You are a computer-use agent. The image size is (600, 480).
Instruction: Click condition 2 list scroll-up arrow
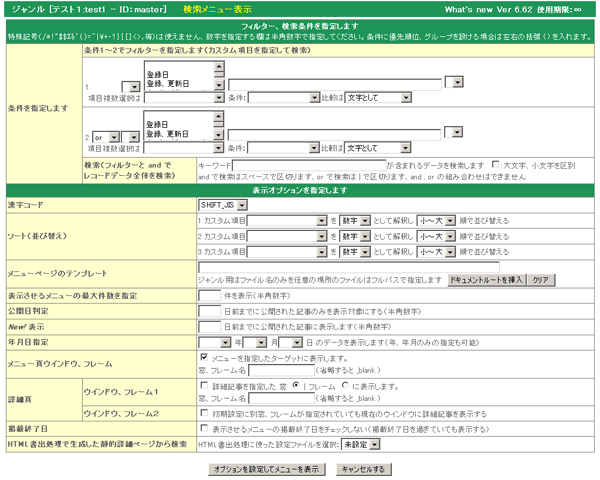click(218, 116)
